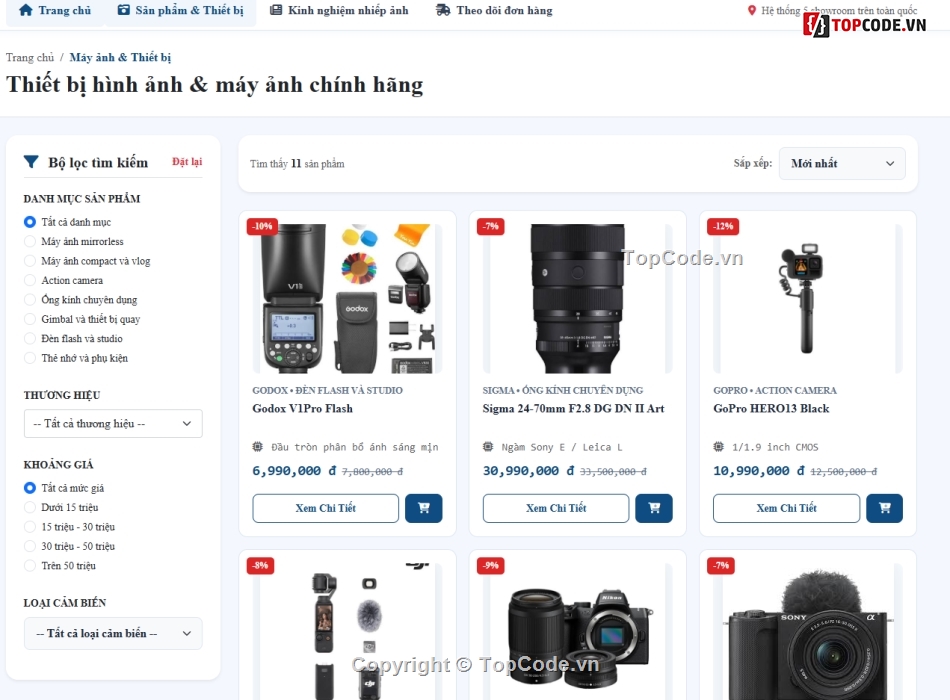Click the -9% discount badge
Viewport: 950px width, 700px height.
491,565
